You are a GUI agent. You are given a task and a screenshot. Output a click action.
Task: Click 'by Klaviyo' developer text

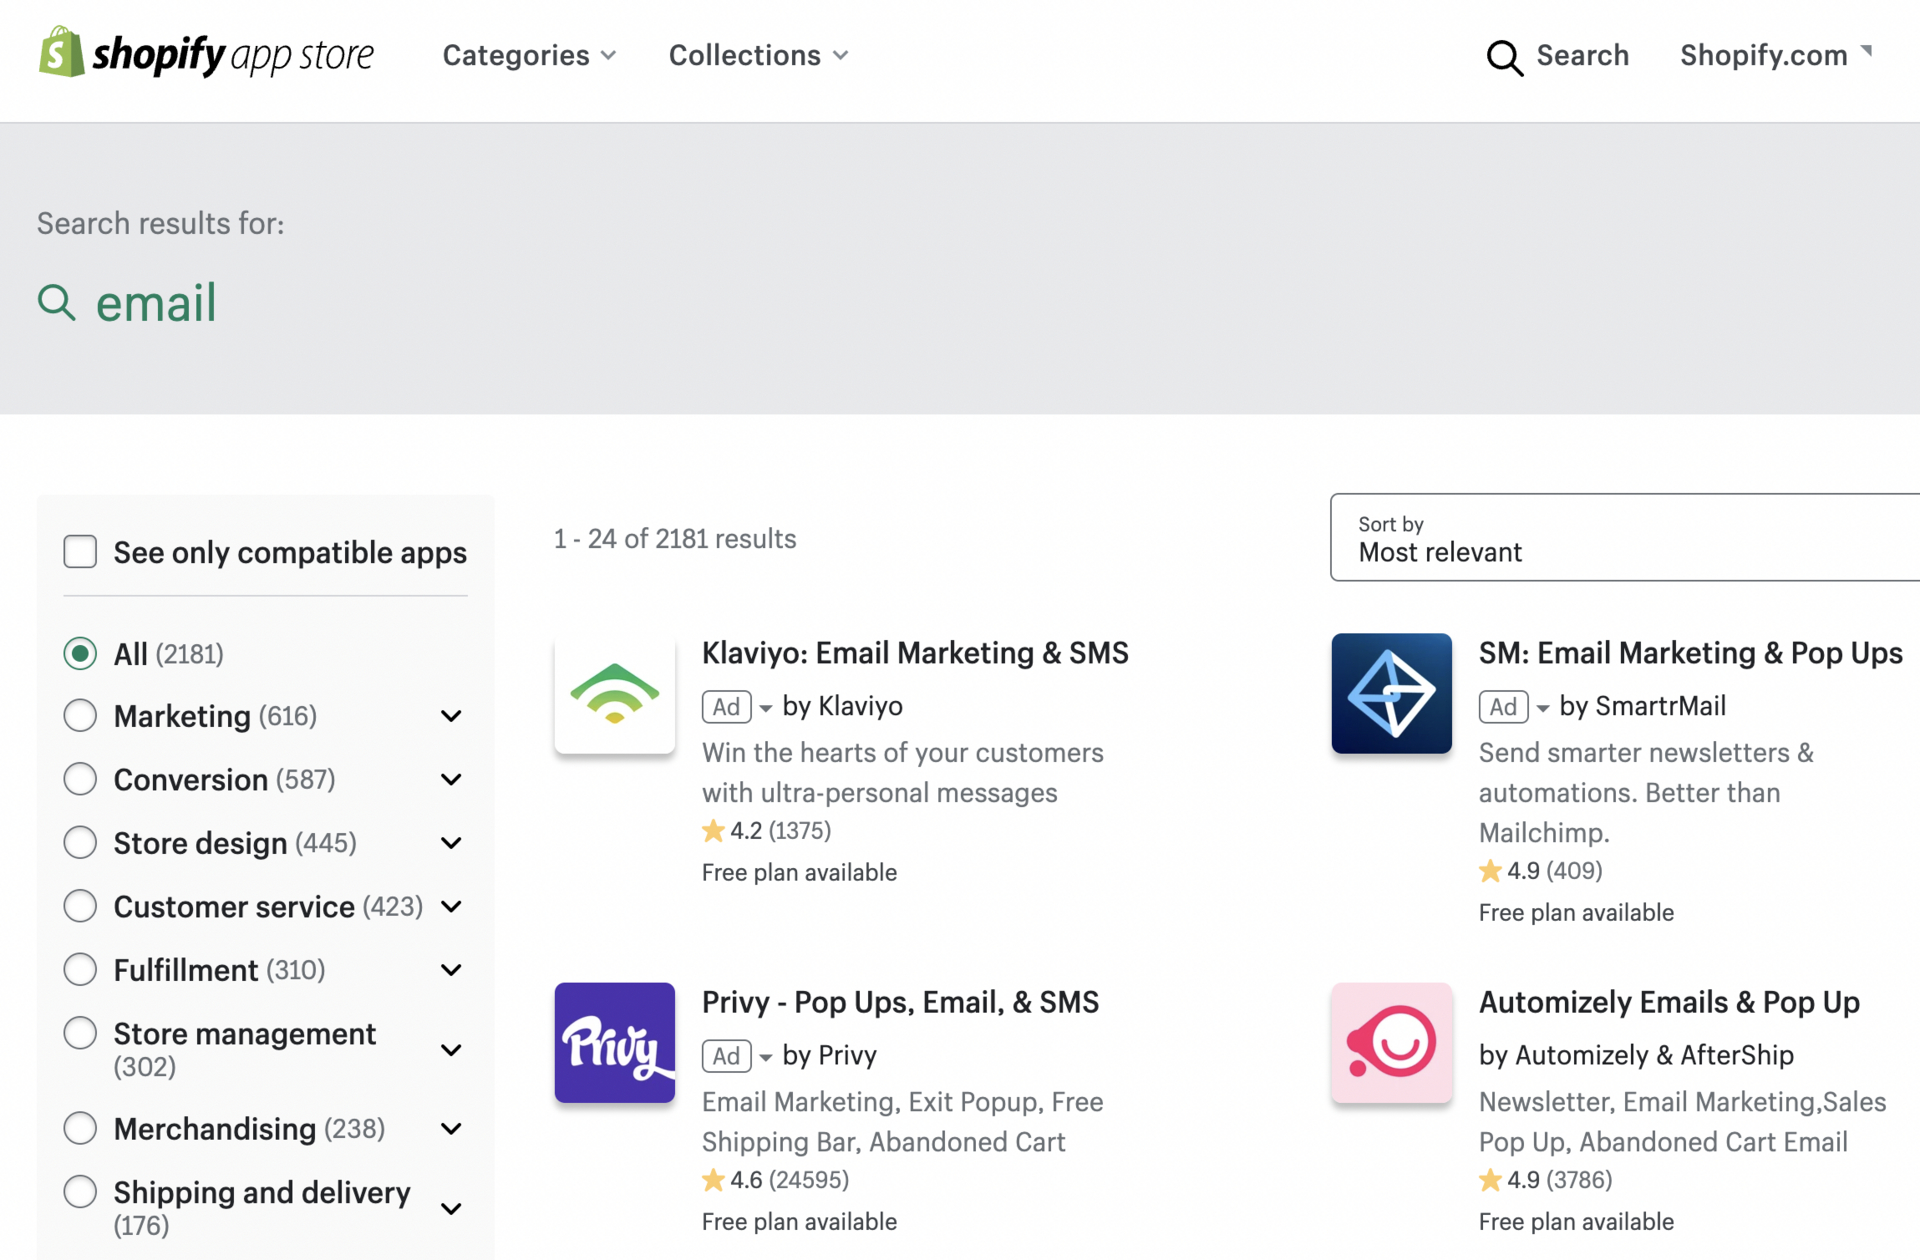pos(842,706)
